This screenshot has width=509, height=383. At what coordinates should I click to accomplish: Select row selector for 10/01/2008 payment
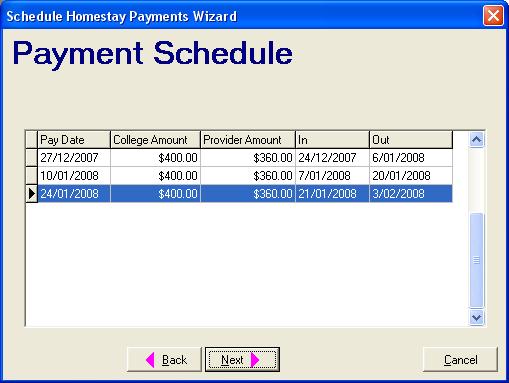pos(31,175)
